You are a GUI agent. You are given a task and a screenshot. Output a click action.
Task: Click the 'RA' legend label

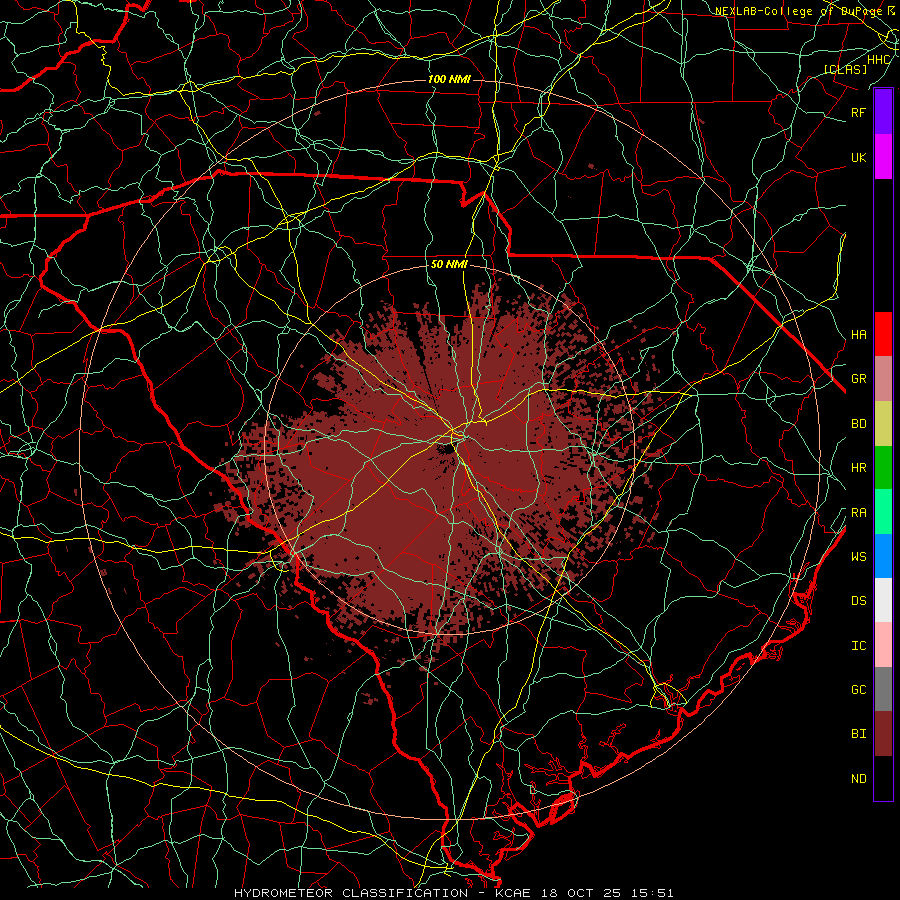[858, 513]
